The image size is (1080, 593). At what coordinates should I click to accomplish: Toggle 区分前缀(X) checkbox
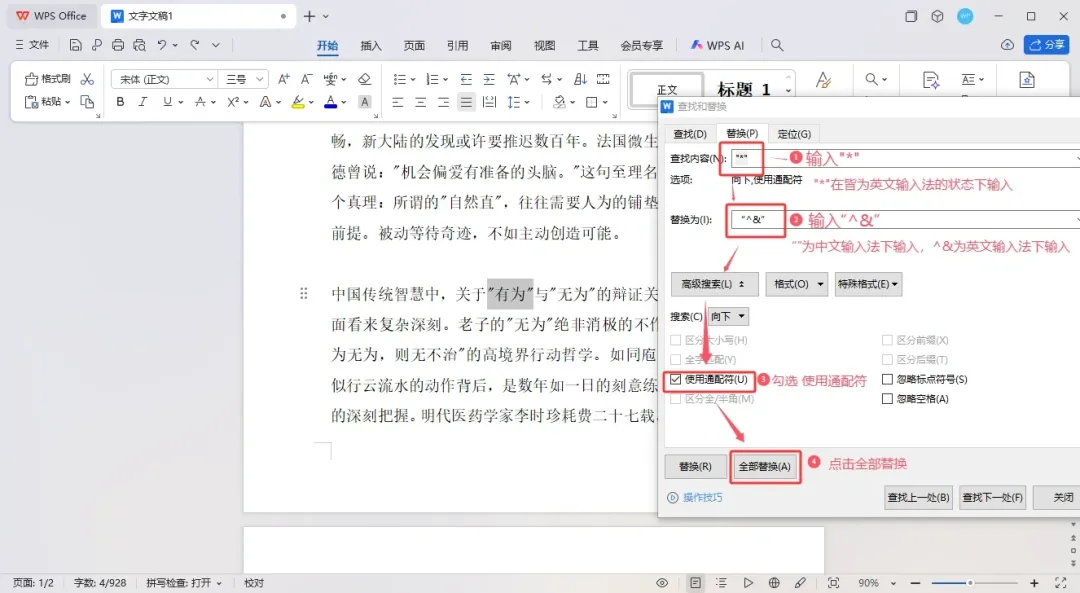887,340
